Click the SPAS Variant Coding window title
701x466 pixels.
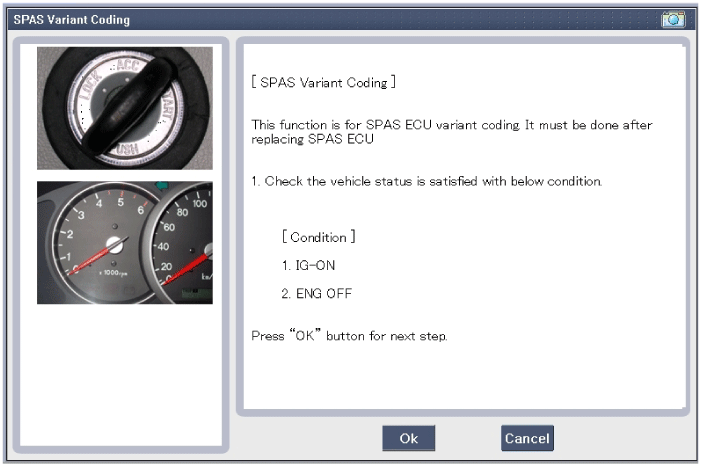pos(71,19)
